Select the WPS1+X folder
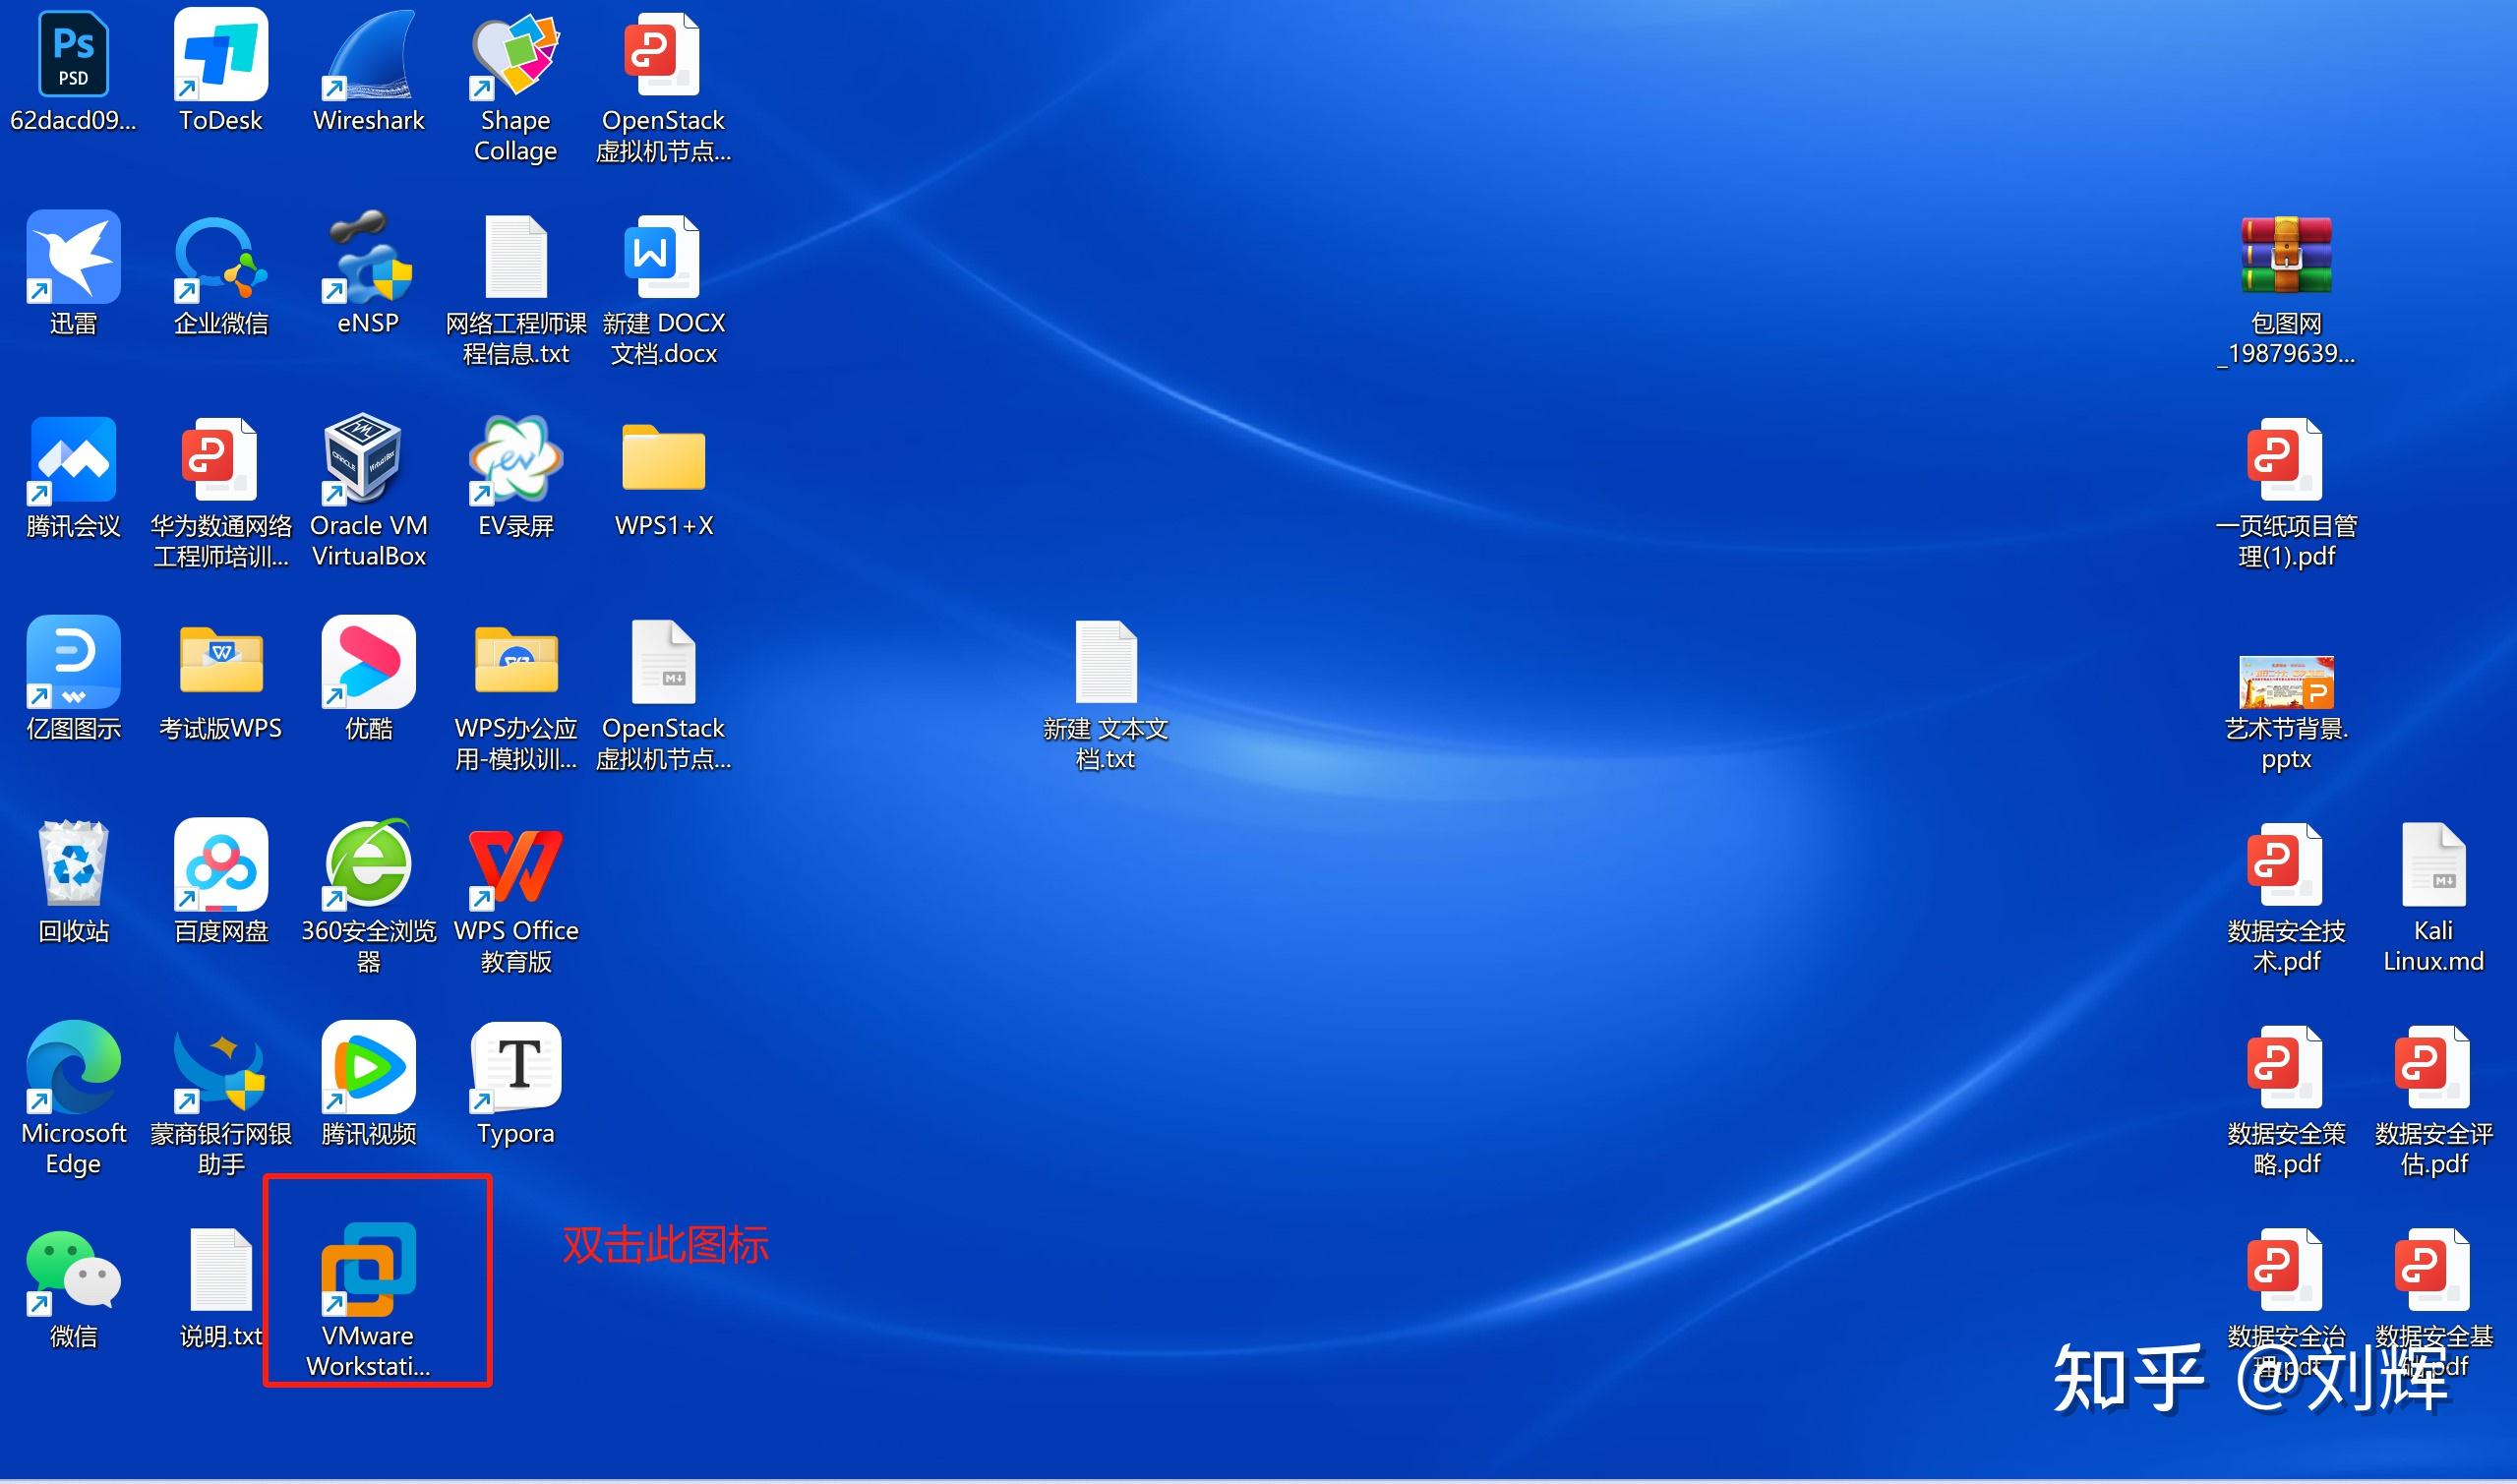This screenshot has height=1484, width=2517. coord(663,458)
